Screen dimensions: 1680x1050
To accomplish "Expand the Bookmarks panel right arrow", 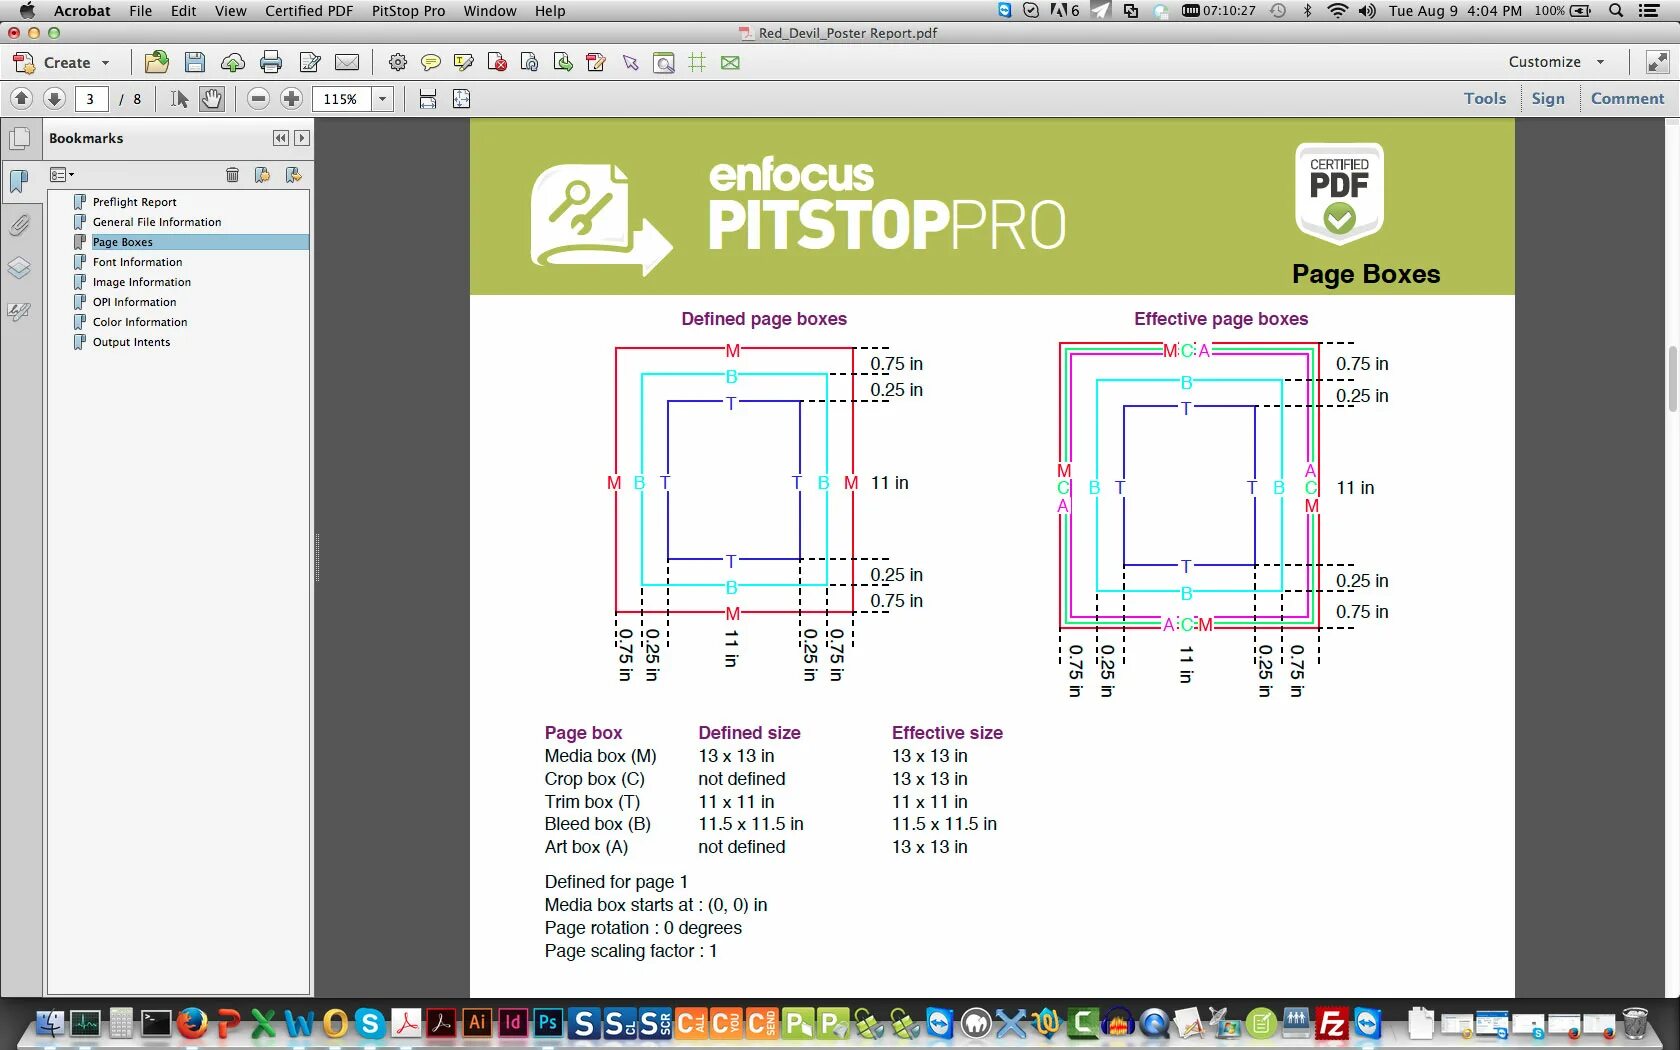I will point(302,138).
